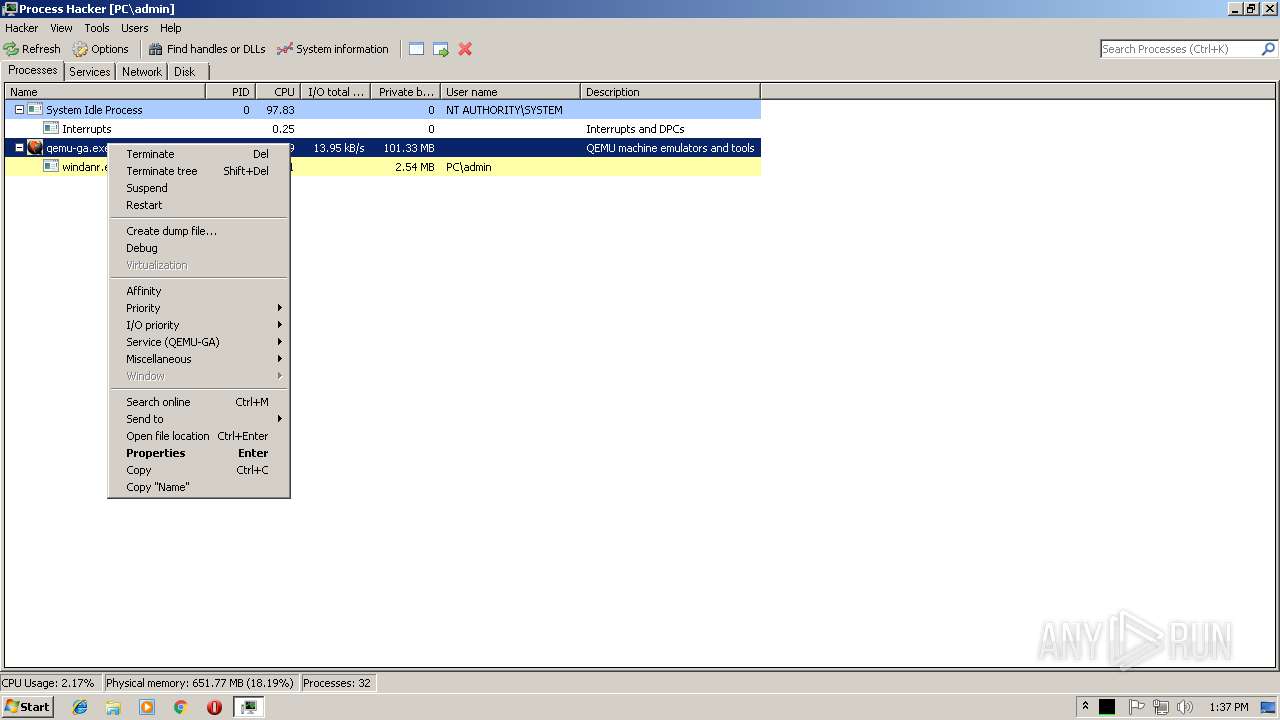
Task: Choose Search online menu entry
Action: tap(199, 402)
